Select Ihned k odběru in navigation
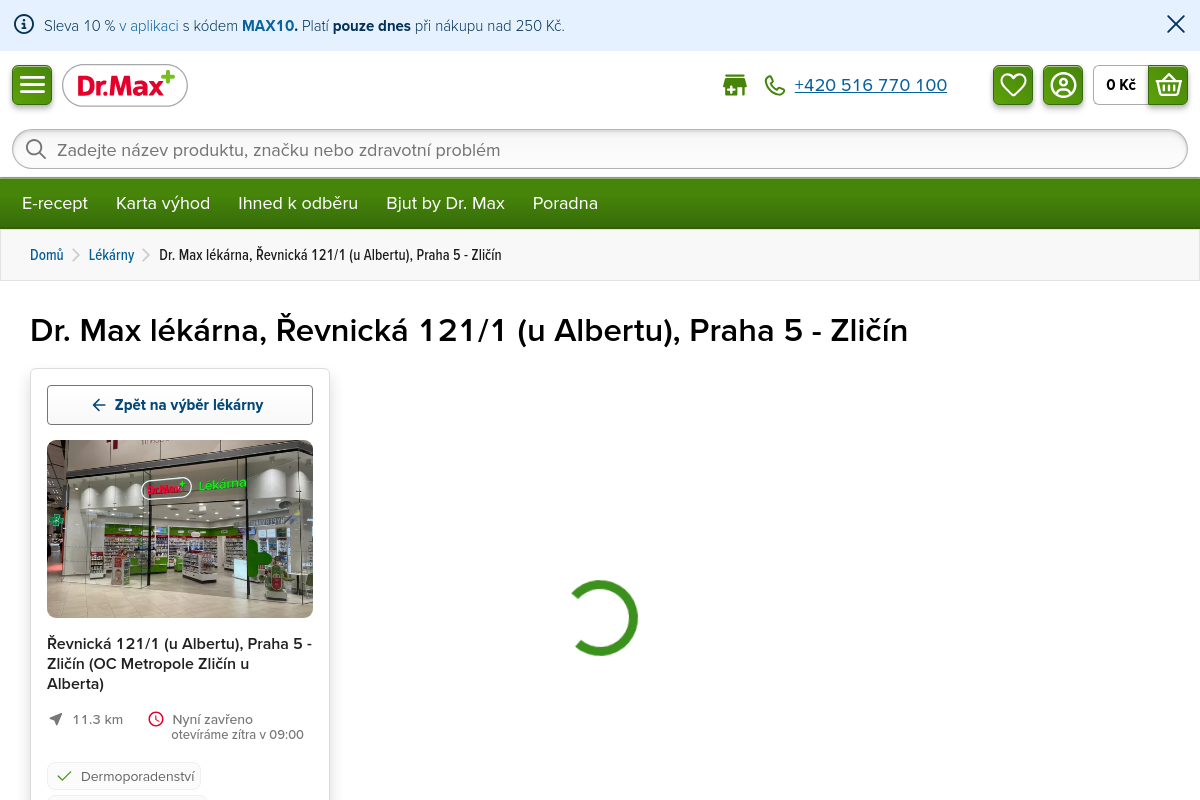 click(298, 204)
